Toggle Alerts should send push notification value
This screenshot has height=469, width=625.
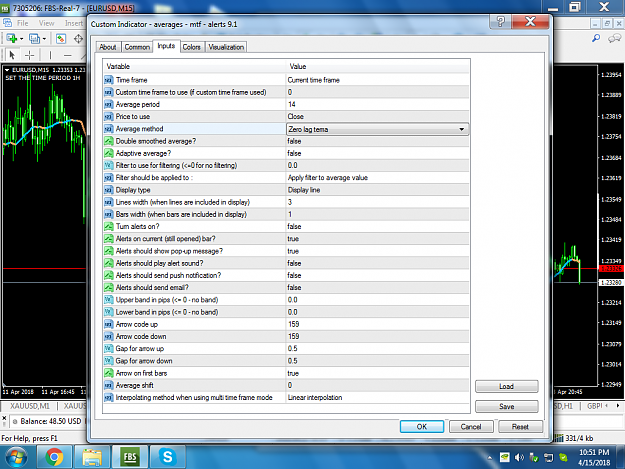377,275
